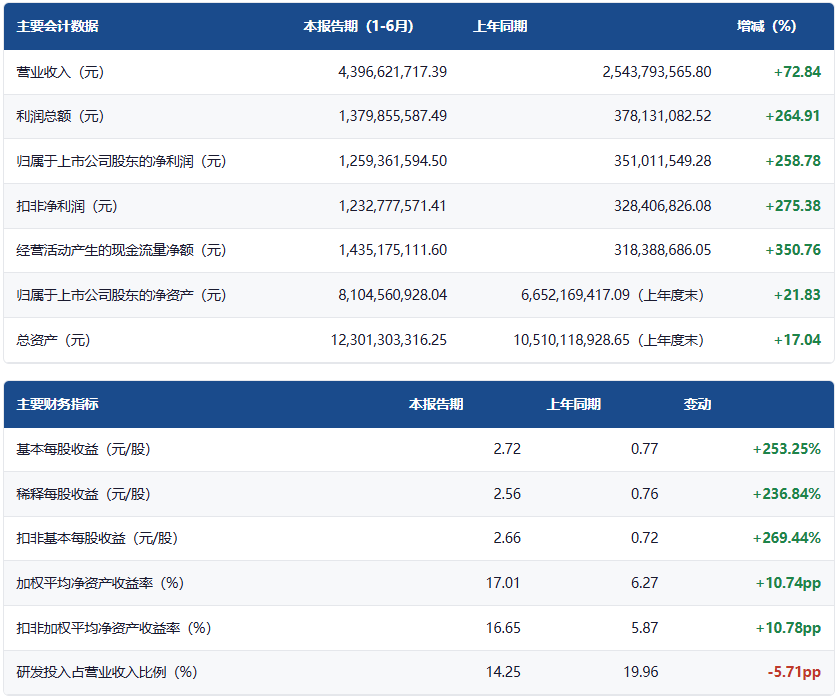Click value 10,510,118,928.65（上年度末）

pyautogui.click(x=609, y=340)
